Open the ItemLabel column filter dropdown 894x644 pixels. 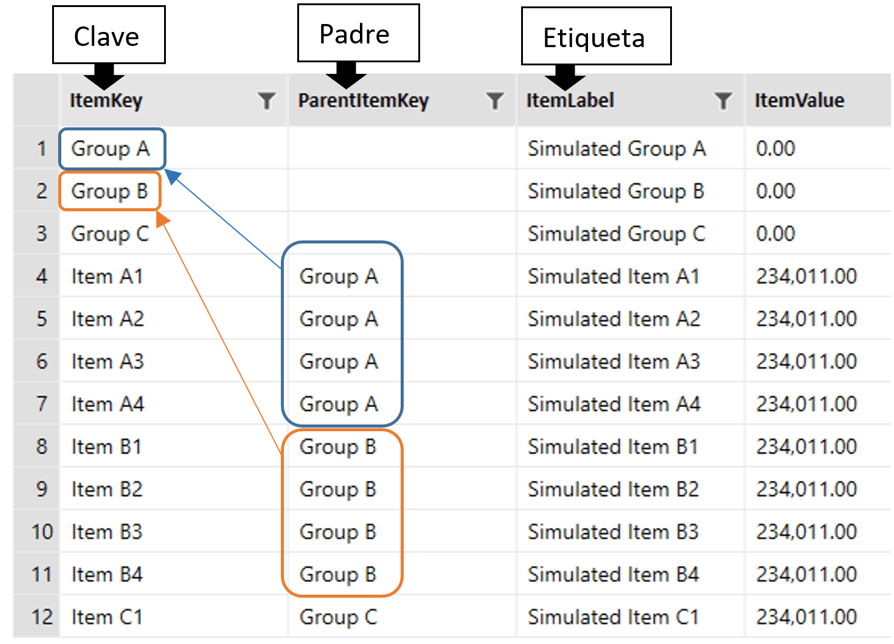[x=722, y=100]
